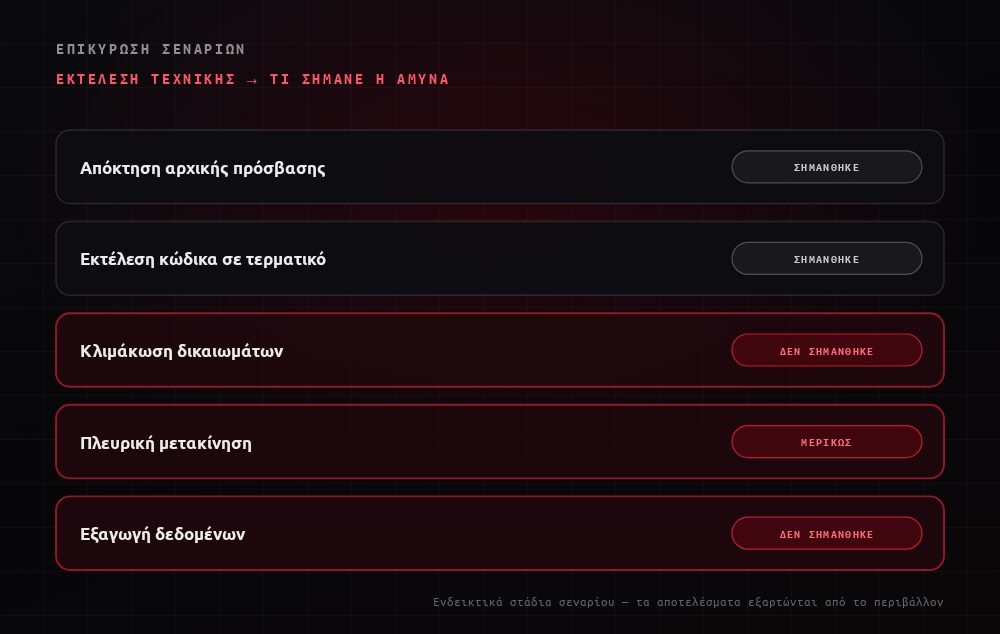
Task: Click the 'Απόκτηση αρχικής πρόσβασης' title text
Action: [203, 168]
